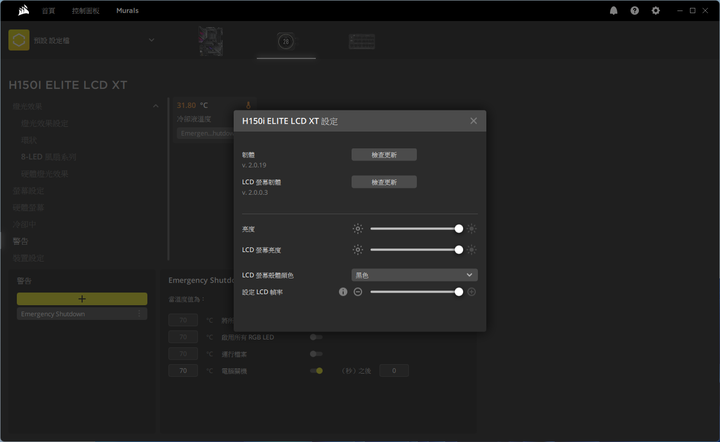The image size is (720, 442).
Task: Adjust the 設定 LCD 幀率 slider
Action: (x=415, y=292)
